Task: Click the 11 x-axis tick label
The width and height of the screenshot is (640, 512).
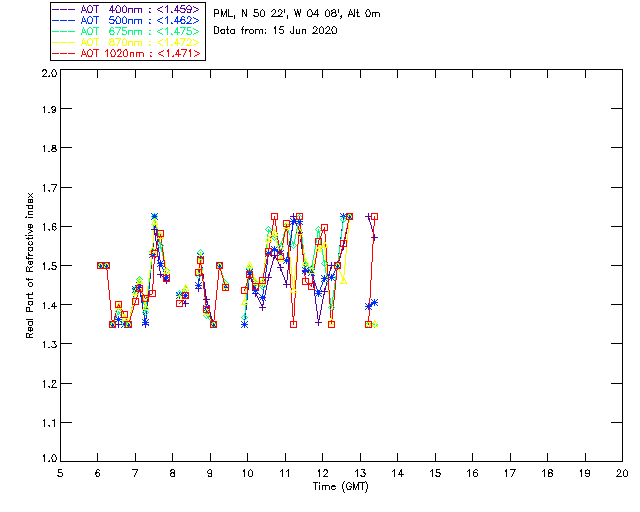Action: [x=285, y=473]
